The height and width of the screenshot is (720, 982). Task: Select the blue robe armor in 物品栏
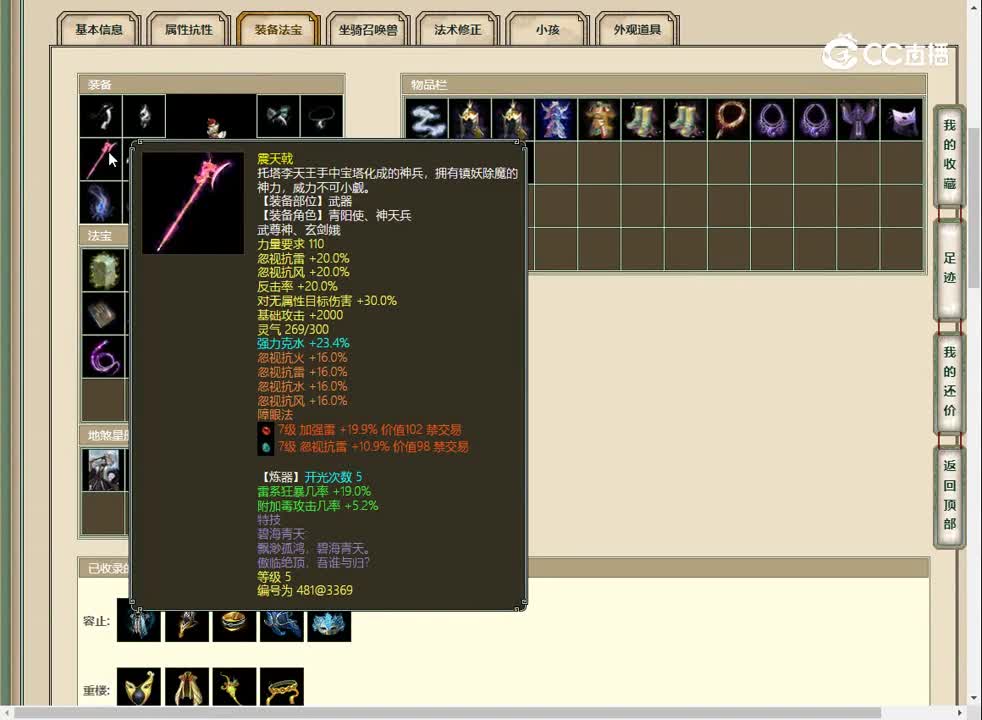click(x=556, y=119)
